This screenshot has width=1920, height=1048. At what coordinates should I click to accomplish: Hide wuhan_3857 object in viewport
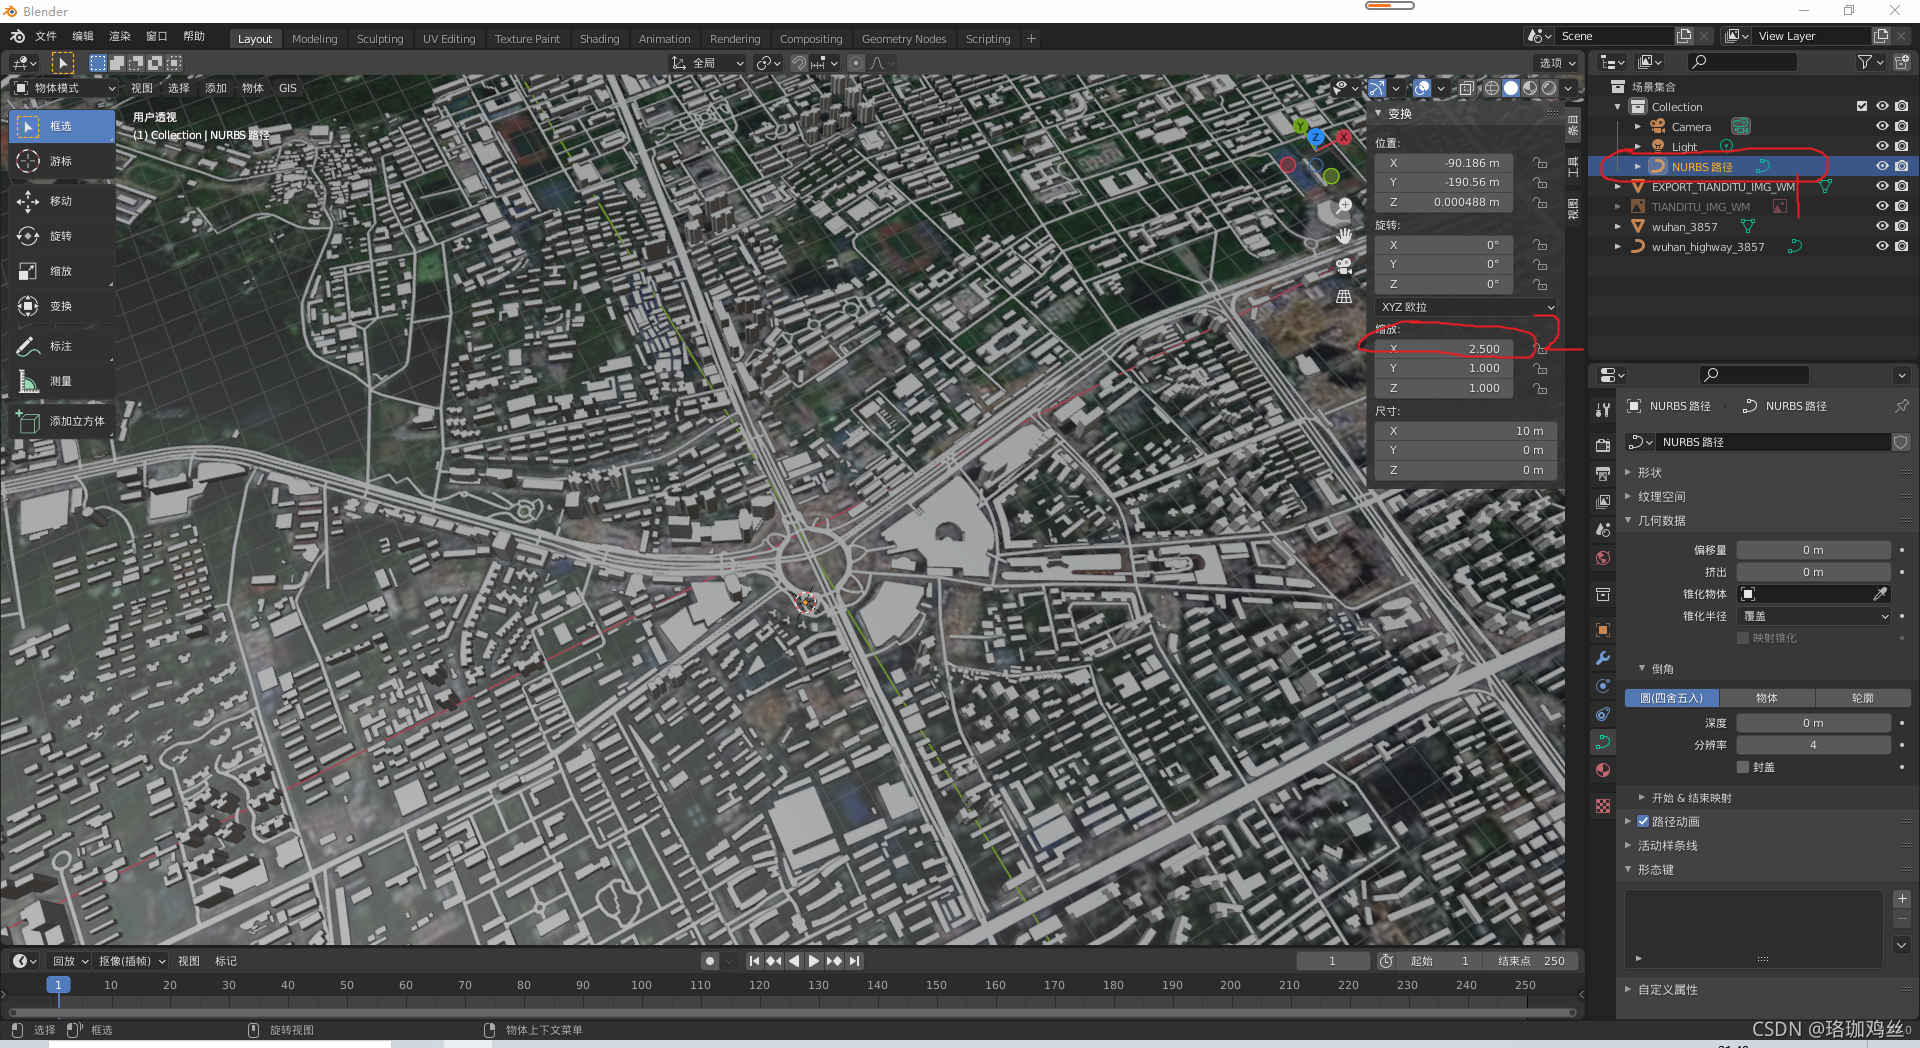[1882, 226]
